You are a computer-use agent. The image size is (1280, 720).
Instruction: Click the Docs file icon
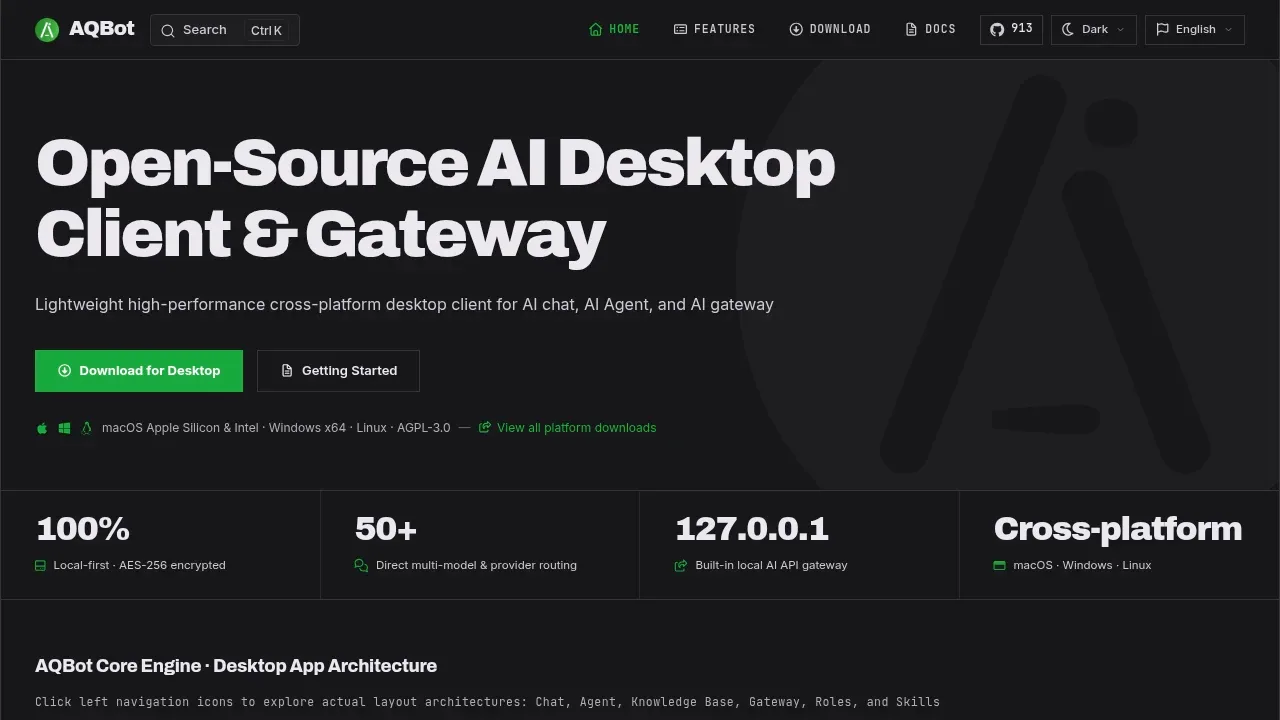tap(911, 29)
